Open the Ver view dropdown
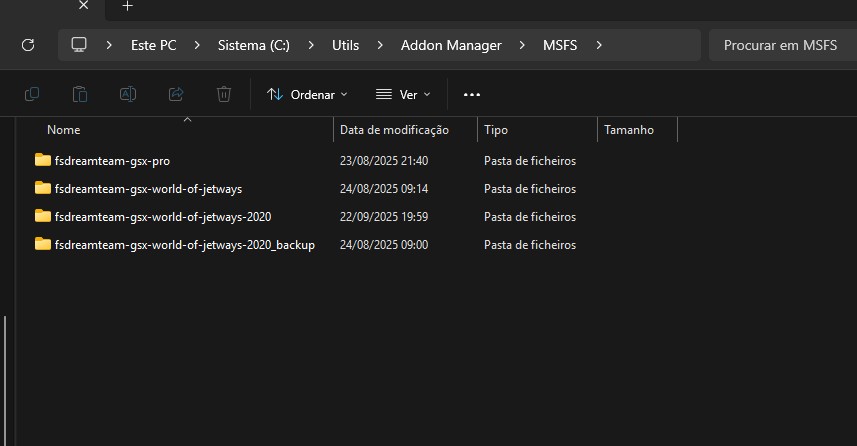857x446 pixels. click(403, 94)
